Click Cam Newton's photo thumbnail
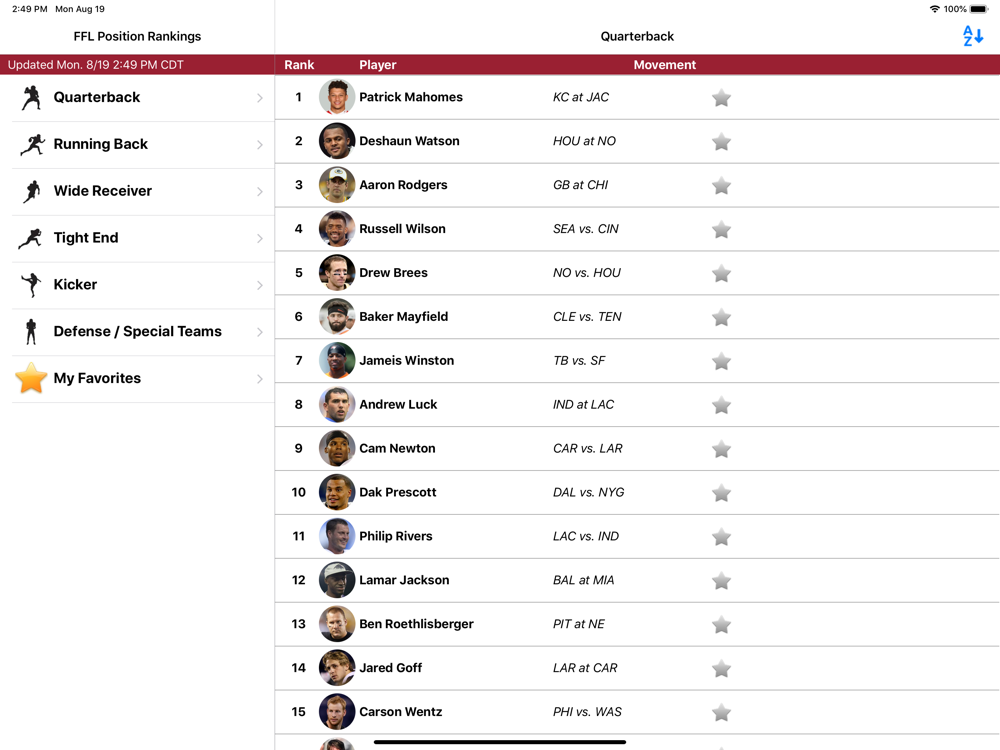Screen dimensions: 1000x750 click(x=337, y=448)
